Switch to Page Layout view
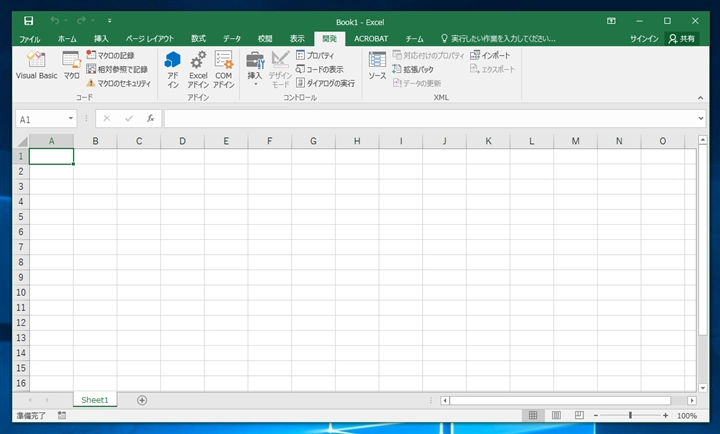The image size is (720, 434). (x=556, y=415)
